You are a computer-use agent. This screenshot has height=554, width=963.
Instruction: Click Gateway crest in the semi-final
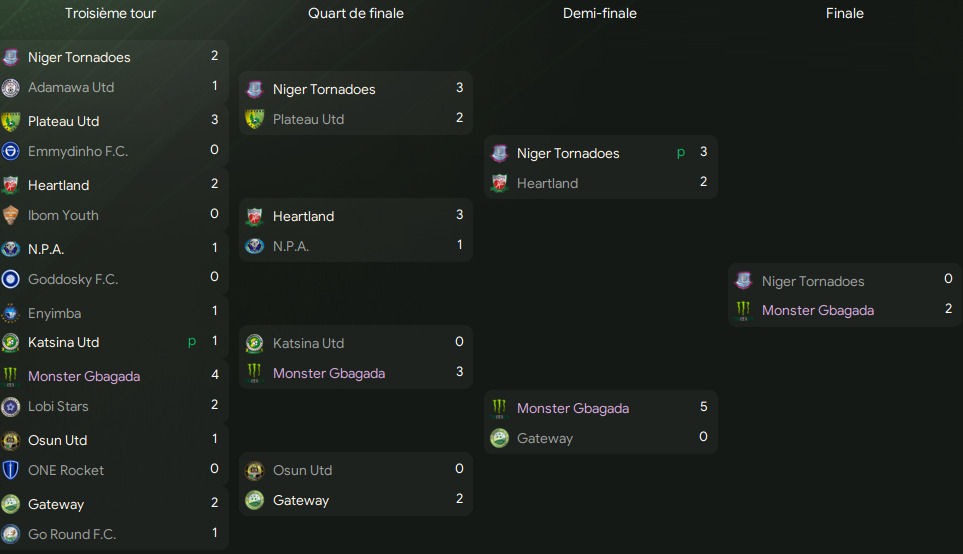click(500, 438)
